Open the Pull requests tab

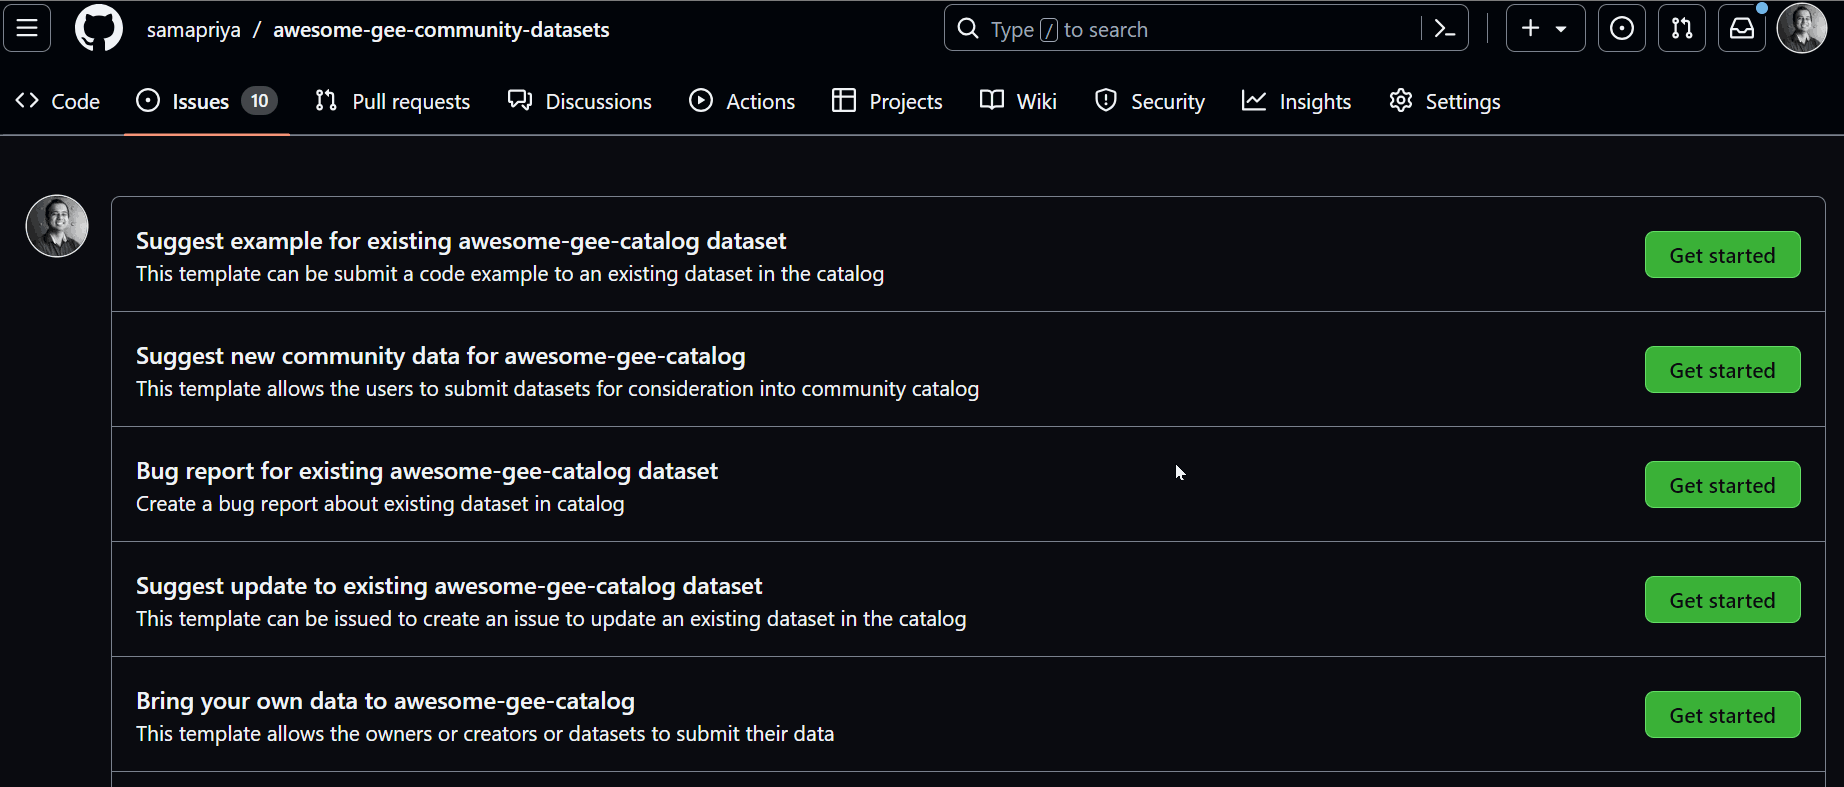tap(392, 101)
